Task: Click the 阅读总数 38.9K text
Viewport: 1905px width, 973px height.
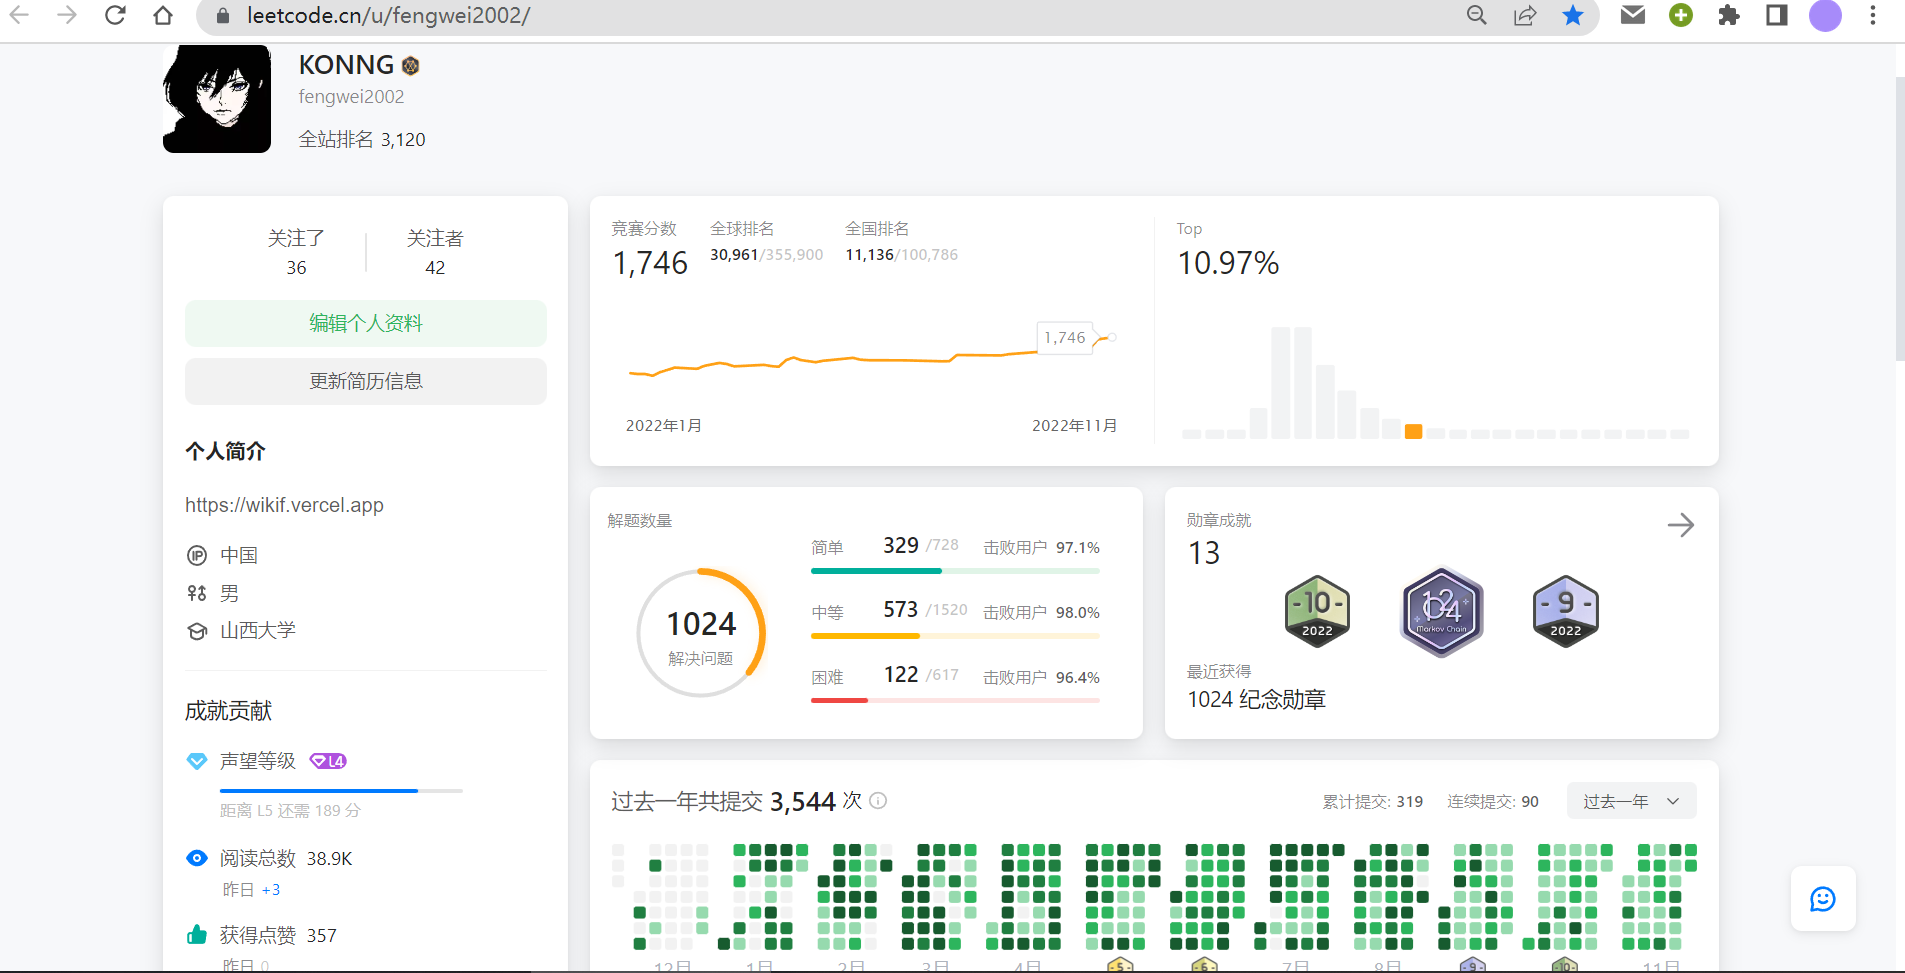Action: (286, 858)
